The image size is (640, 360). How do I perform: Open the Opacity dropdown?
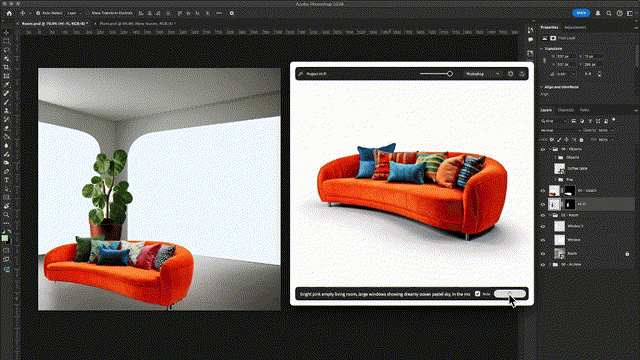tap(611, 131)
